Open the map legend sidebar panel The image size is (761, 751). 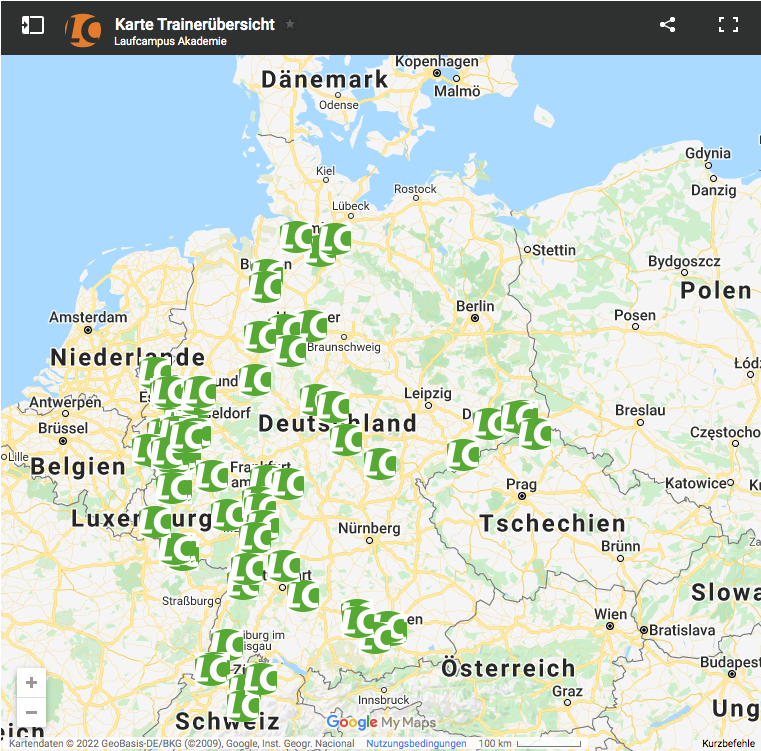coord(33,25)
